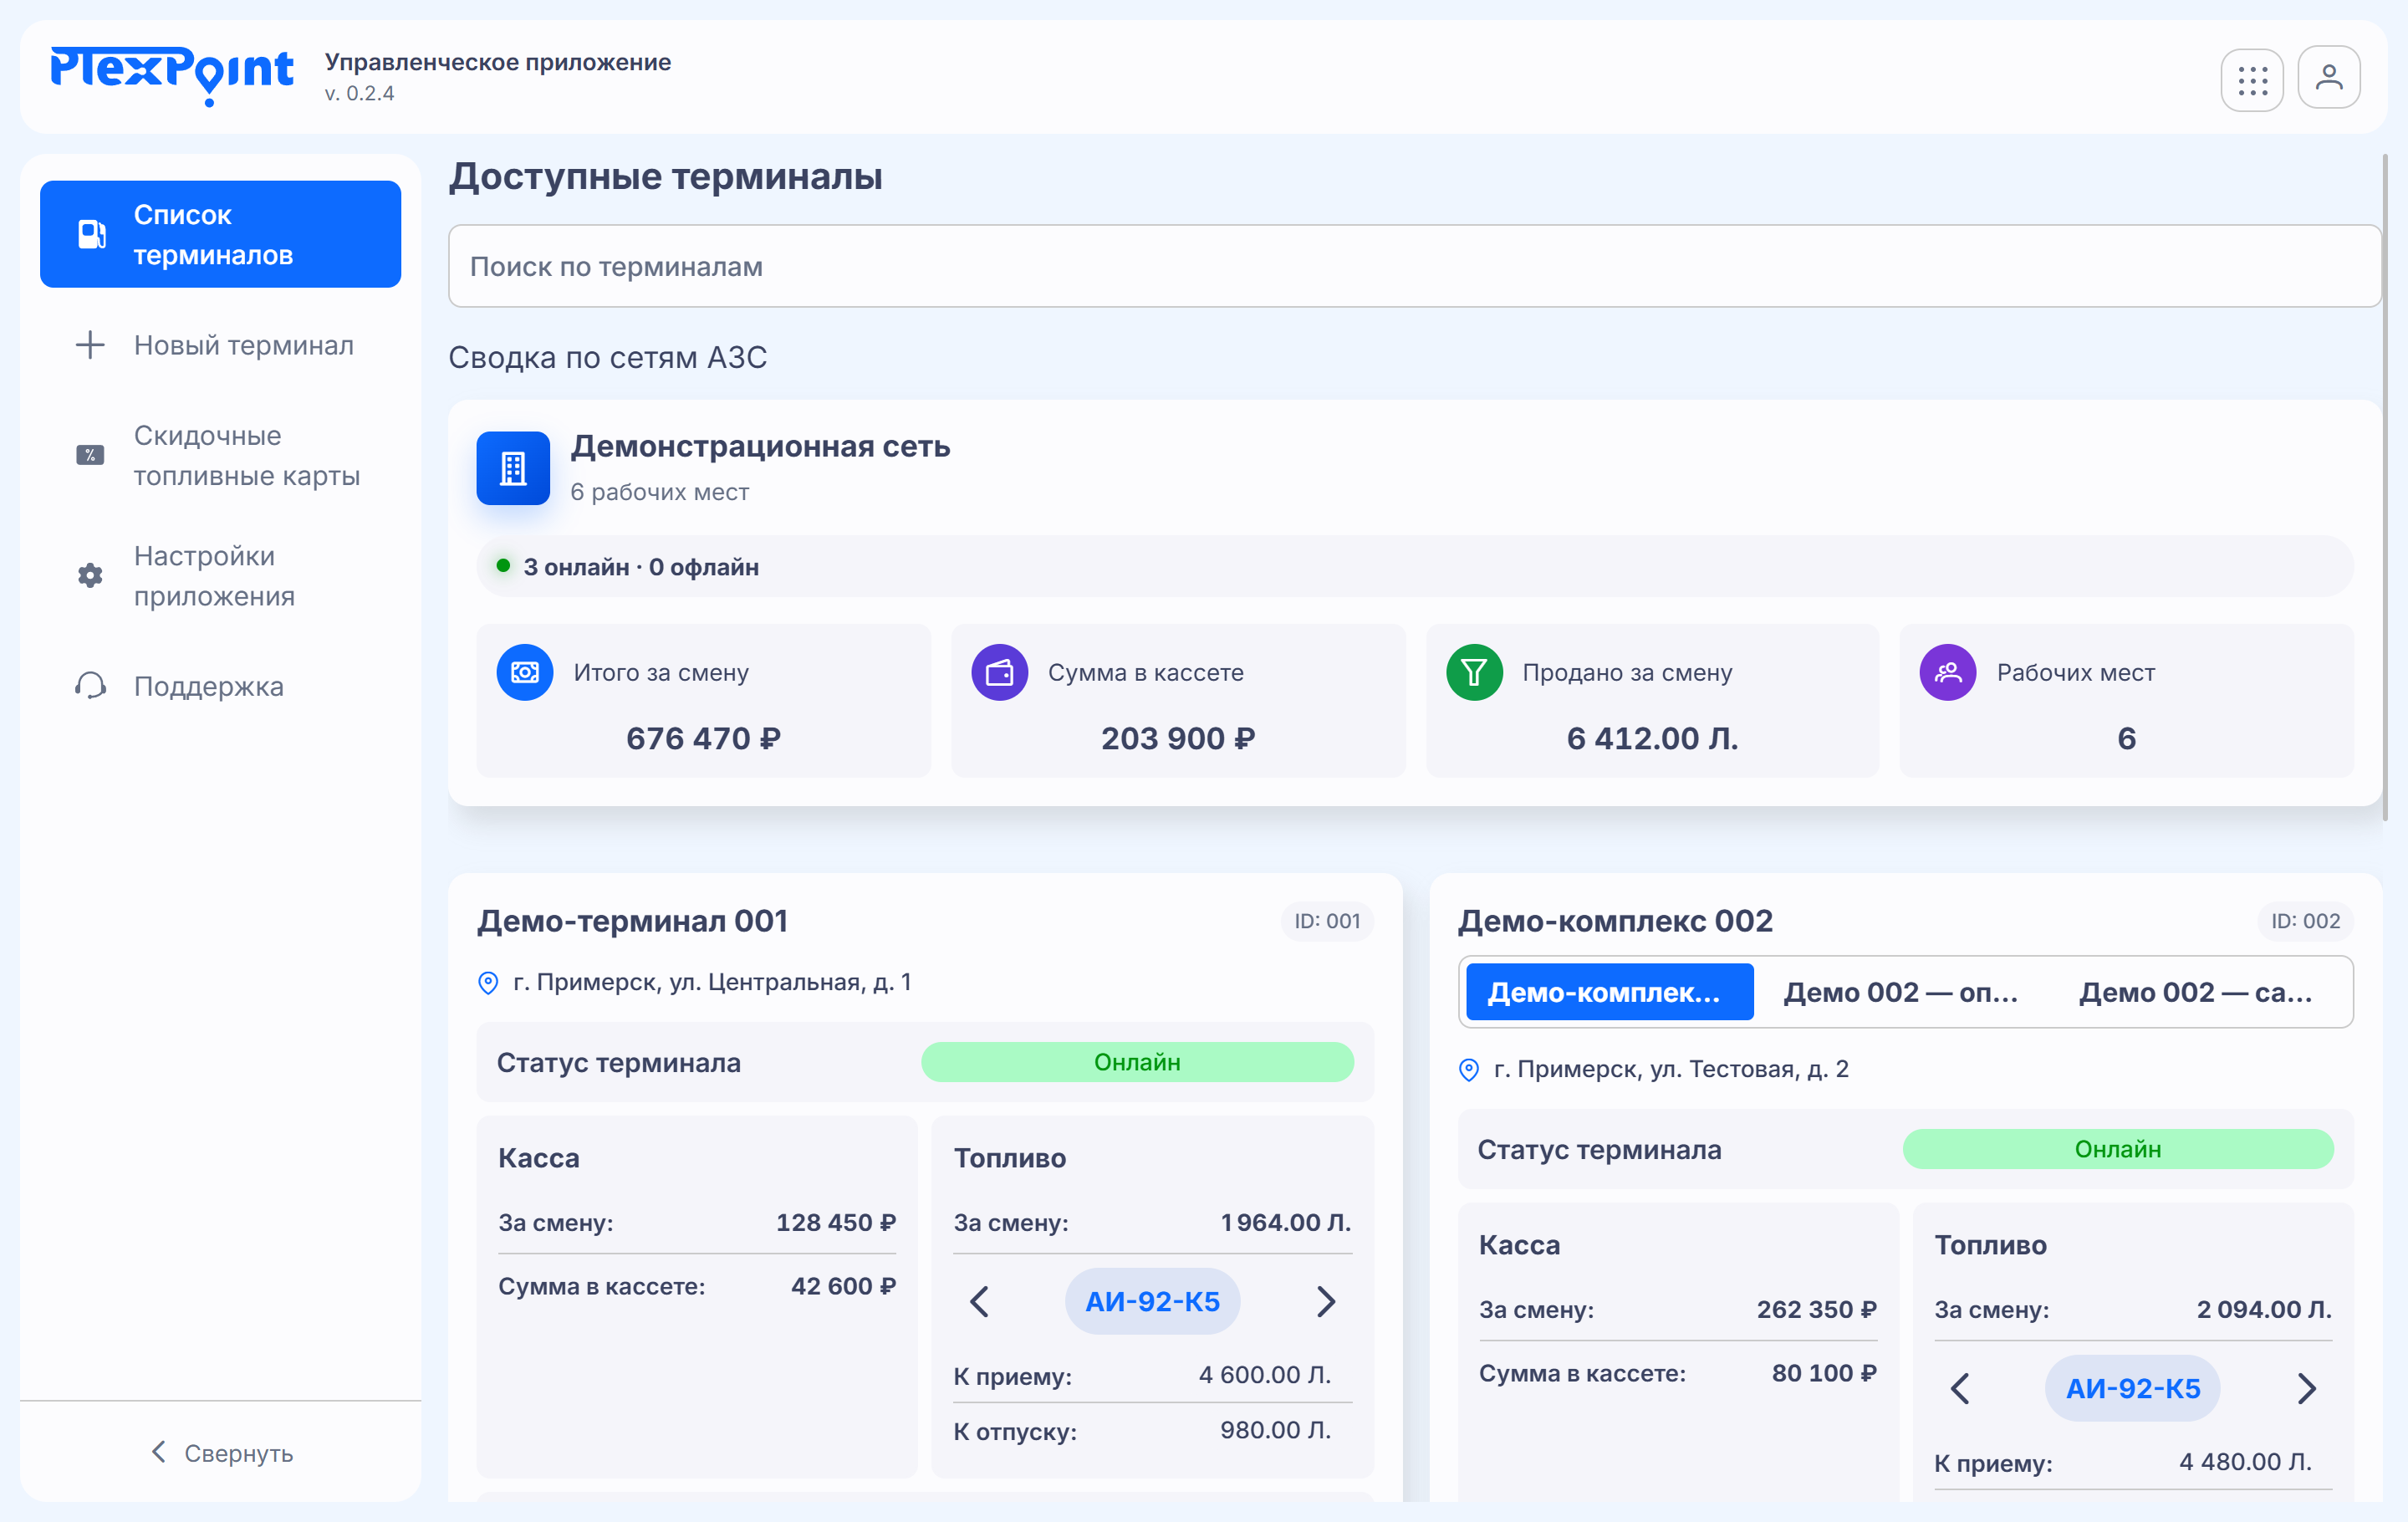Click the version label v. 0.2.4
Viewport: 2408px width, 1522px height.
360,93
